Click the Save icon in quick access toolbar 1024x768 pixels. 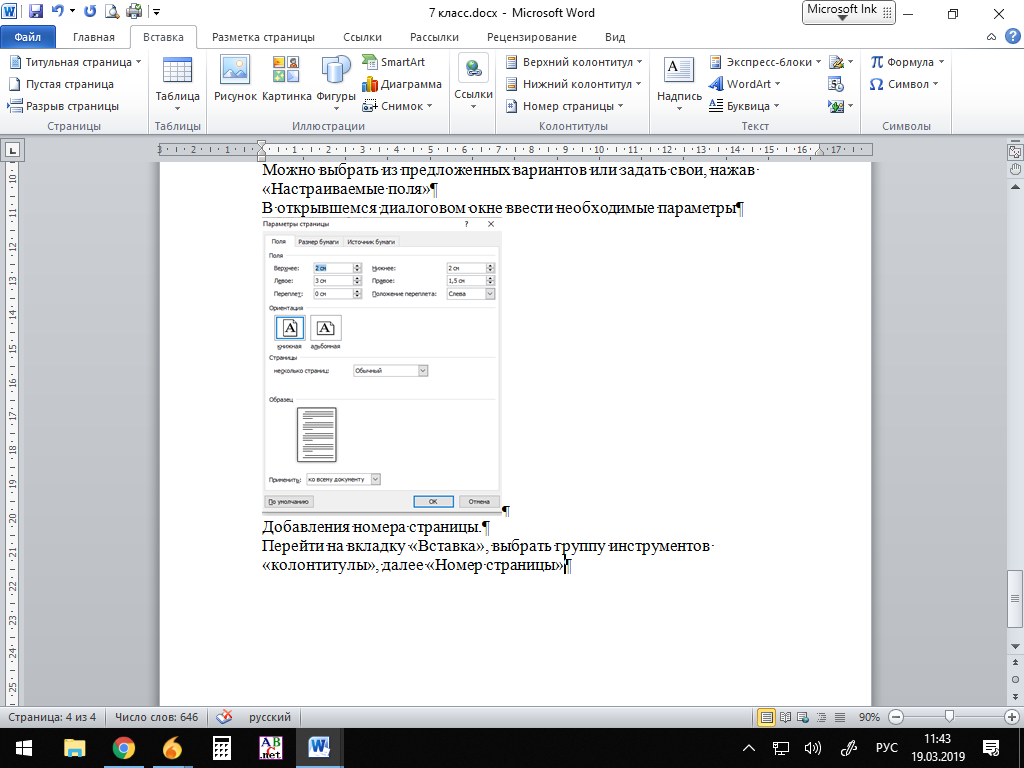pyautogui.click(x=36, y=13)
